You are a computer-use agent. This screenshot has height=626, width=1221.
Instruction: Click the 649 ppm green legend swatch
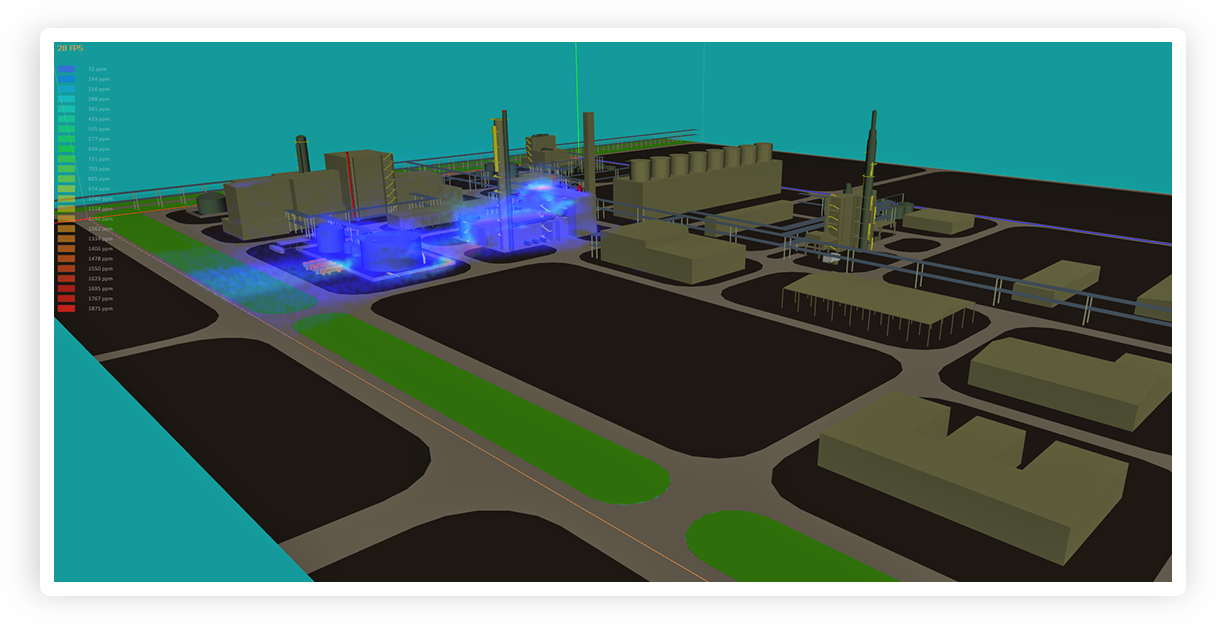(66, 149)
